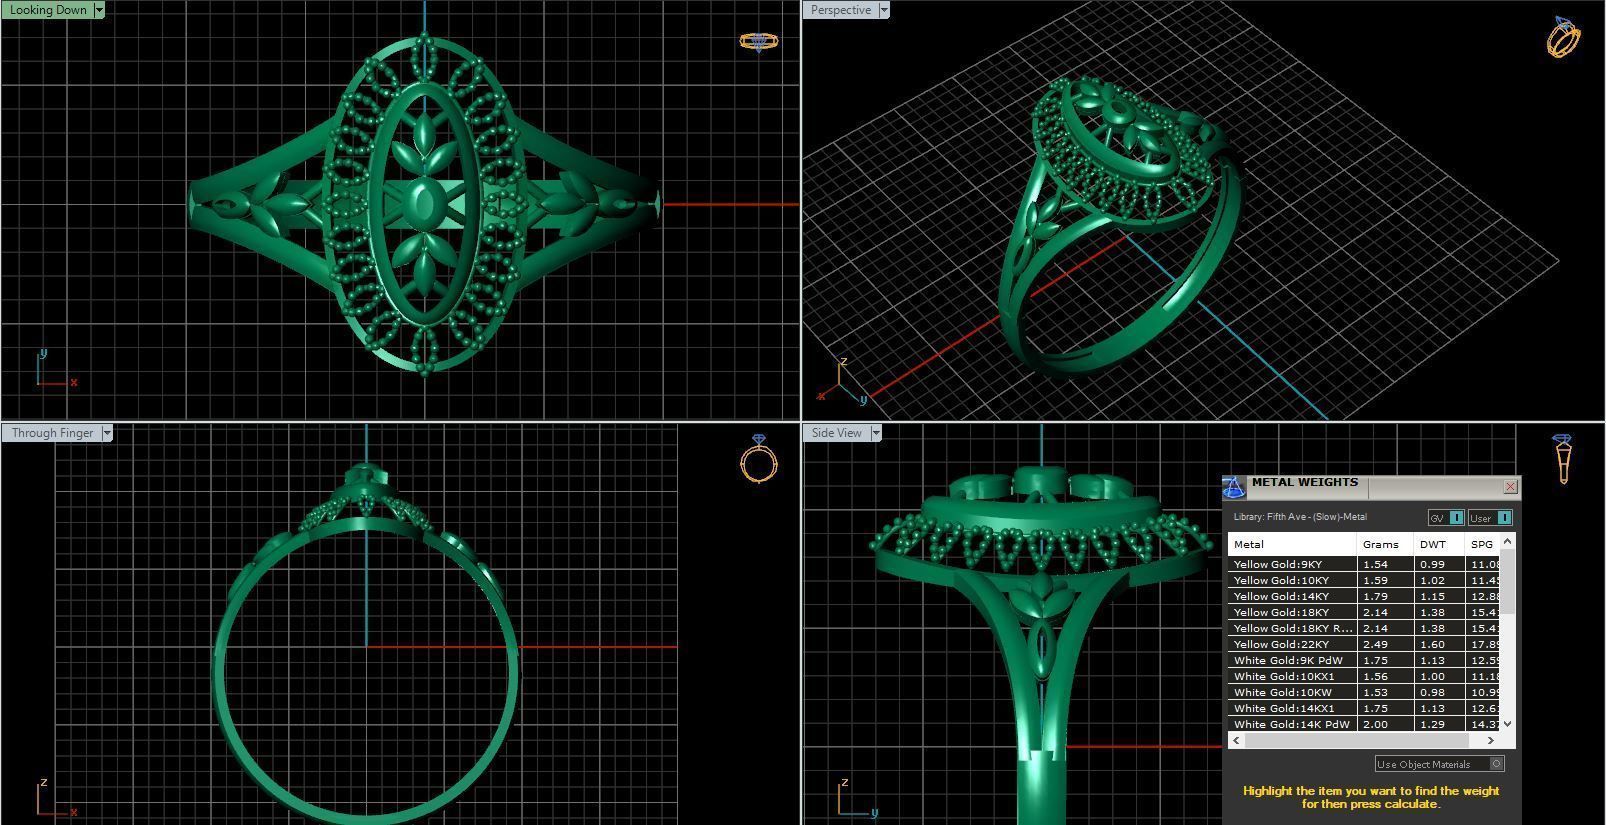The image size is (1606, 825).
Task: Click the Through Finger viewport ring icon
Action: [759, 459]
